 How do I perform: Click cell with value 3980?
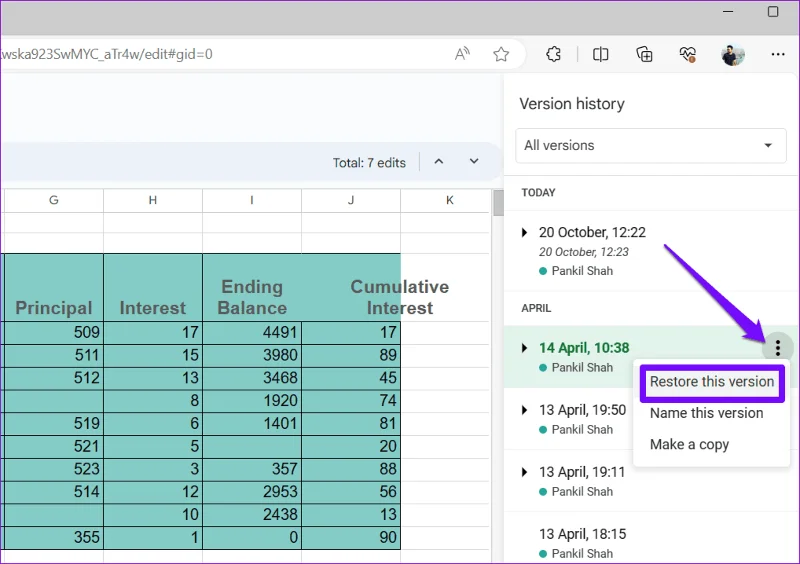point(252,355)
